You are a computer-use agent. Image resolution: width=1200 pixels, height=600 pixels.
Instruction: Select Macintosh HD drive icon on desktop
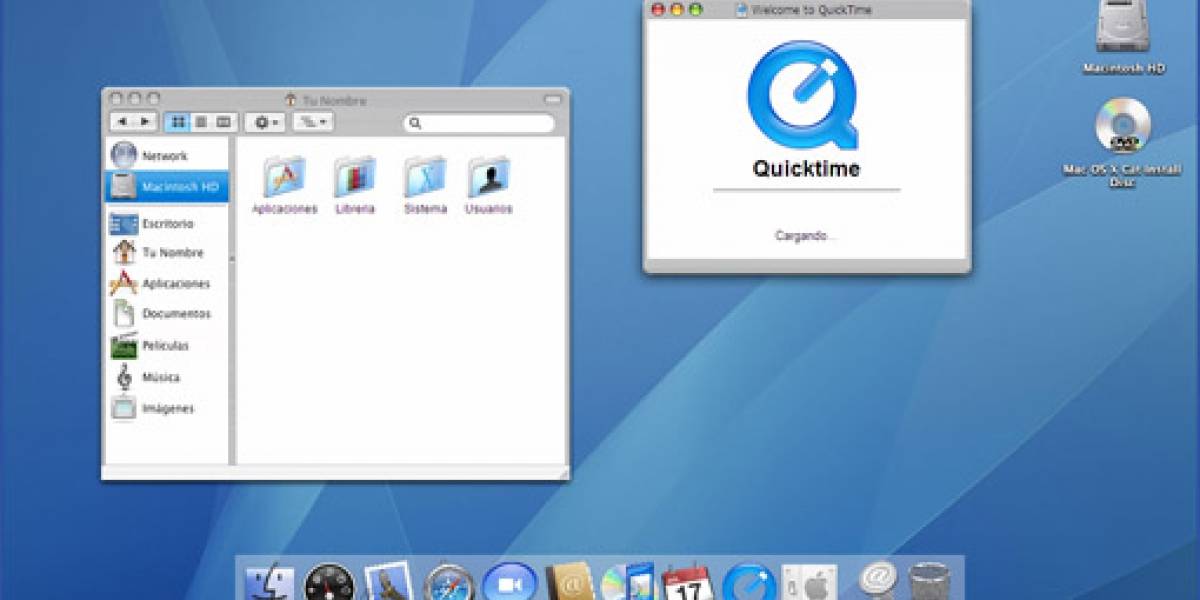[x=1123, y=28]
